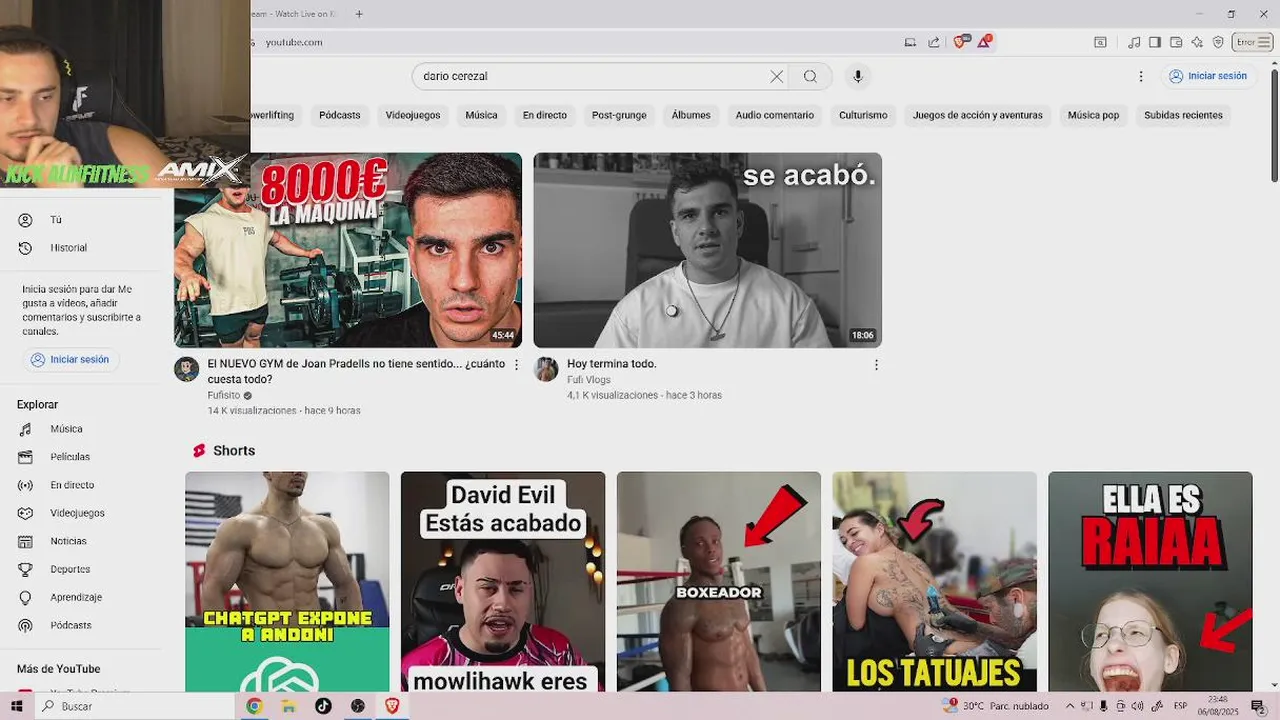1280x720 pixels.
Task: Open the LOS TATUAJES short
Action: click(935, 581)
